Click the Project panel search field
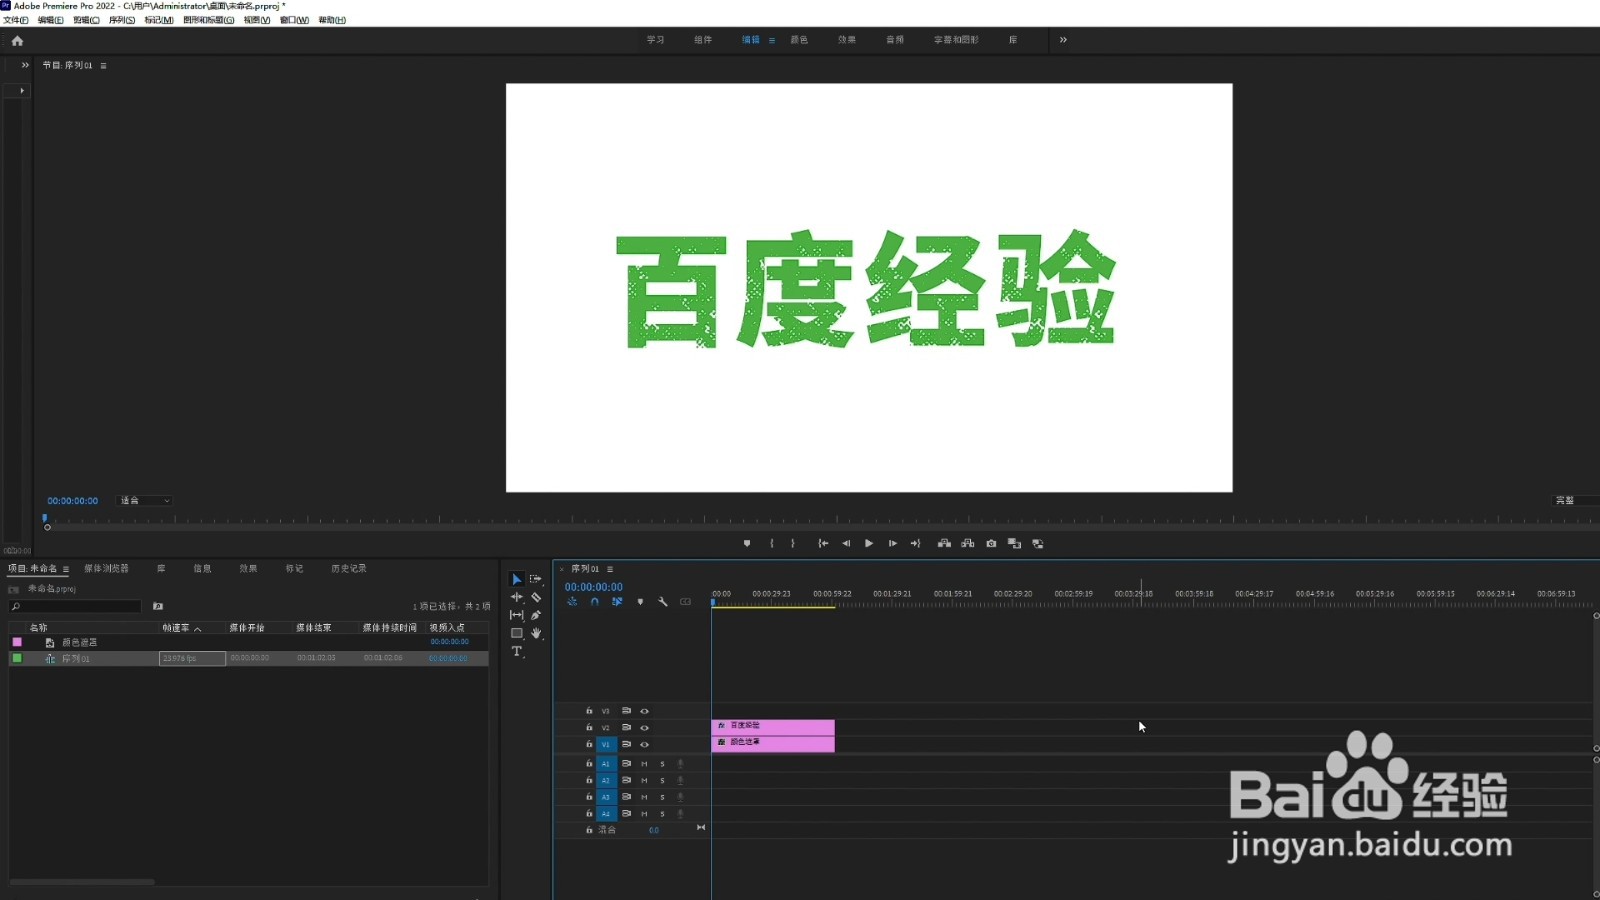Viewport: 1600px width, 900px height. (76, 606)
